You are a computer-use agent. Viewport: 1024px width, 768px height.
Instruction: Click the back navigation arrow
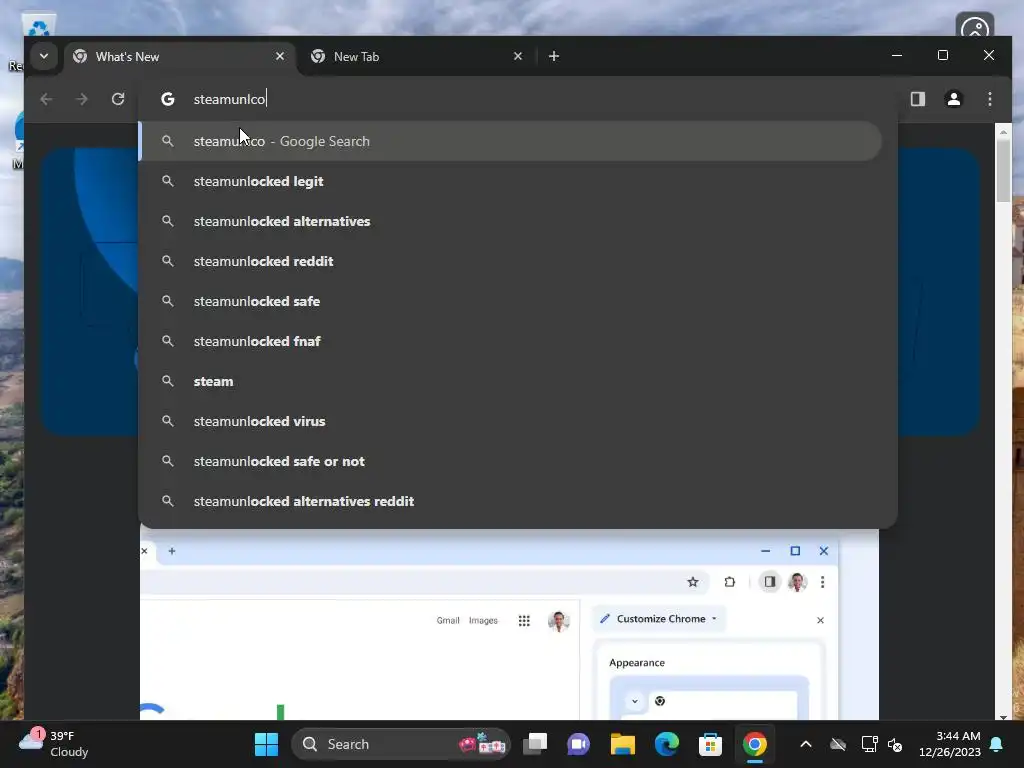click(x=46, y=99)
